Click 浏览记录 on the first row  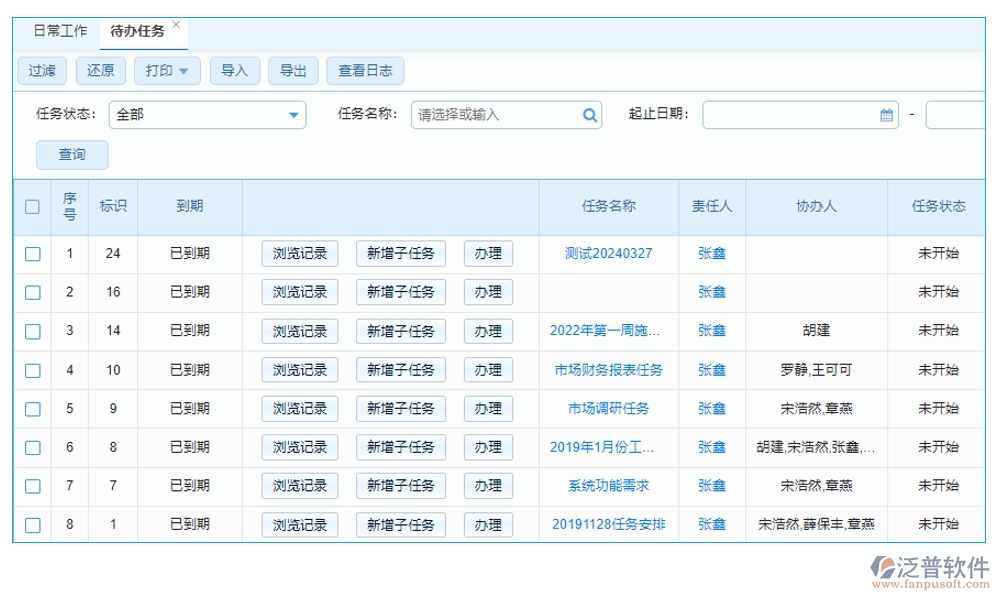[x=302, y=253]
